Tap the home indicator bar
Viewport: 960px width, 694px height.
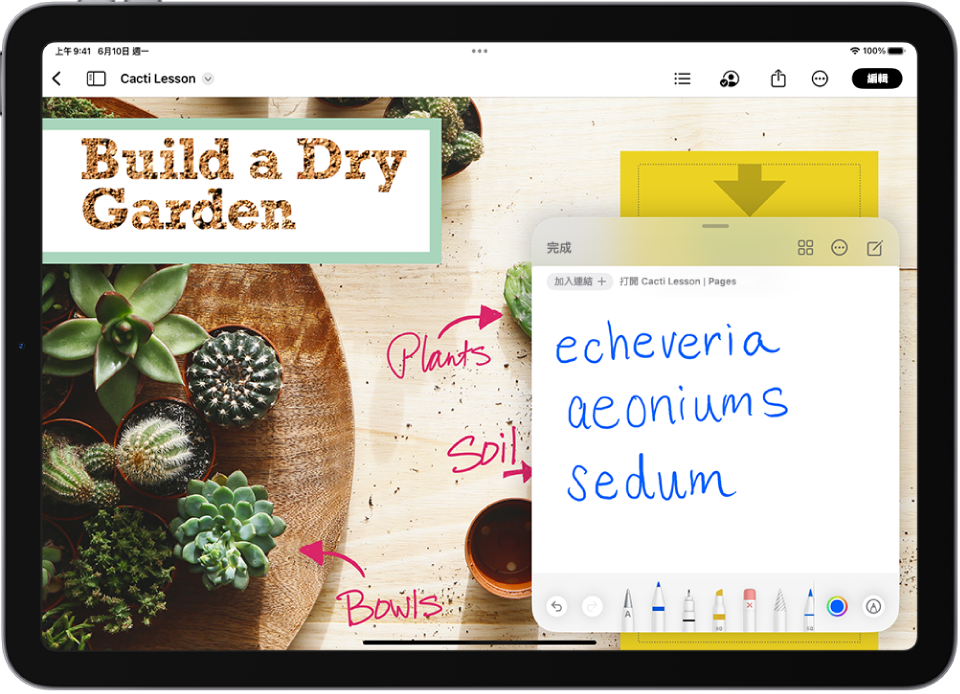[479, 643]
